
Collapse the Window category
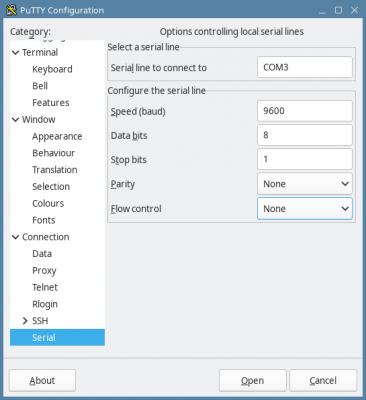(x=15, y=119)
